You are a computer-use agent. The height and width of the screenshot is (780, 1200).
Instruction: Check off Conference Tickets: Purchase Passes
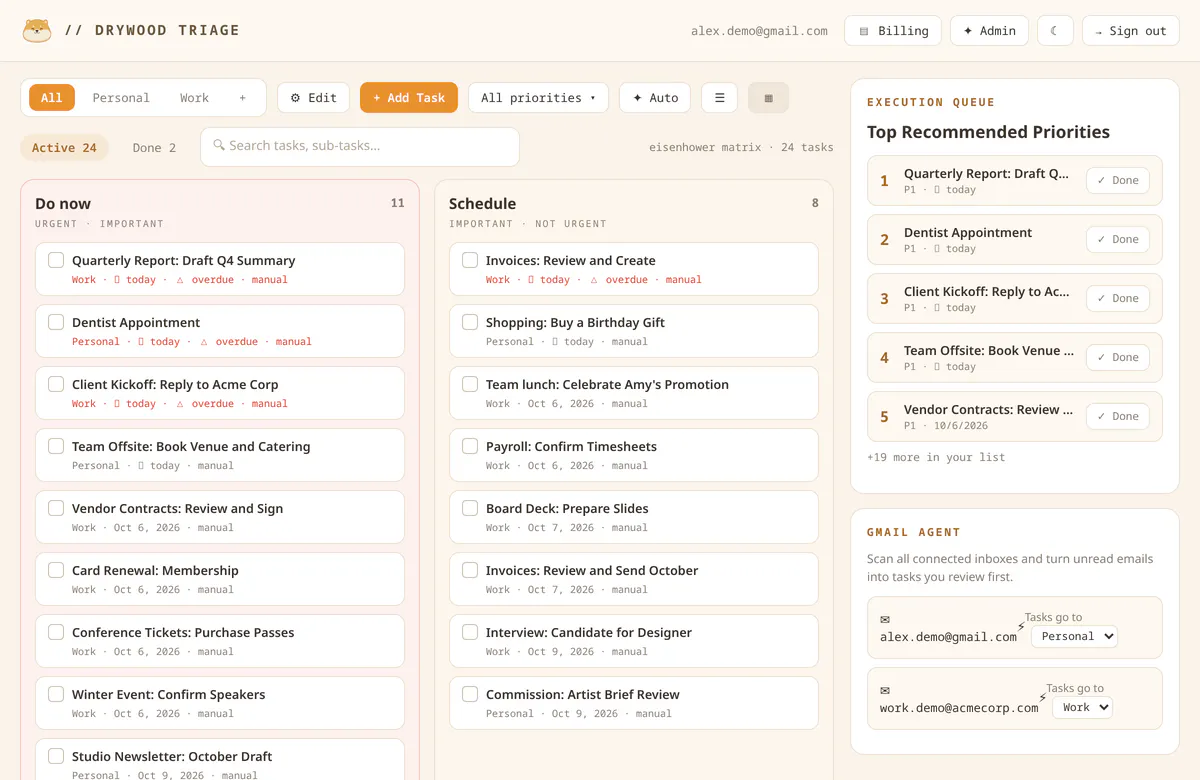pos(56,632)
